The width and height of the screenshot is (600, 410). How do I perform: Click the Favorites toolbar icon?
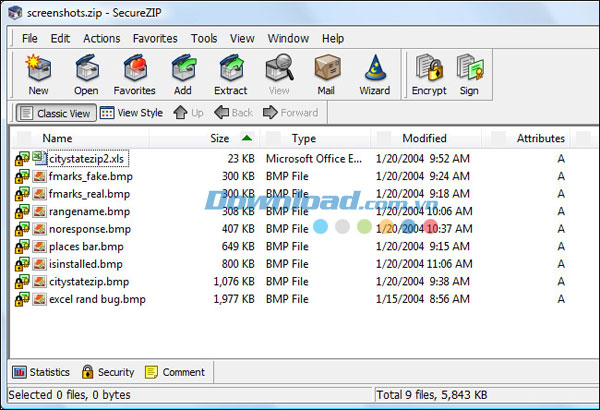click(134, 75)
